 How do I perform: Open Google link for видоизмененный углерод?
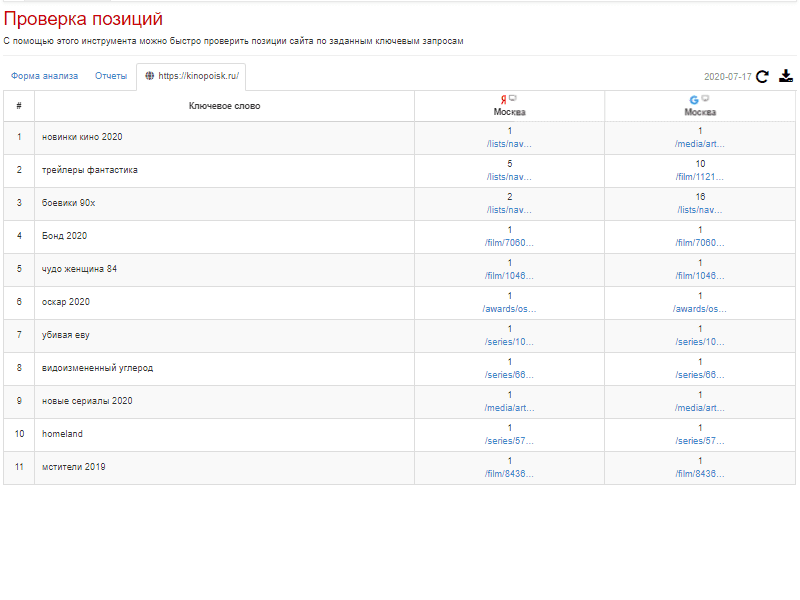point(700,375)
